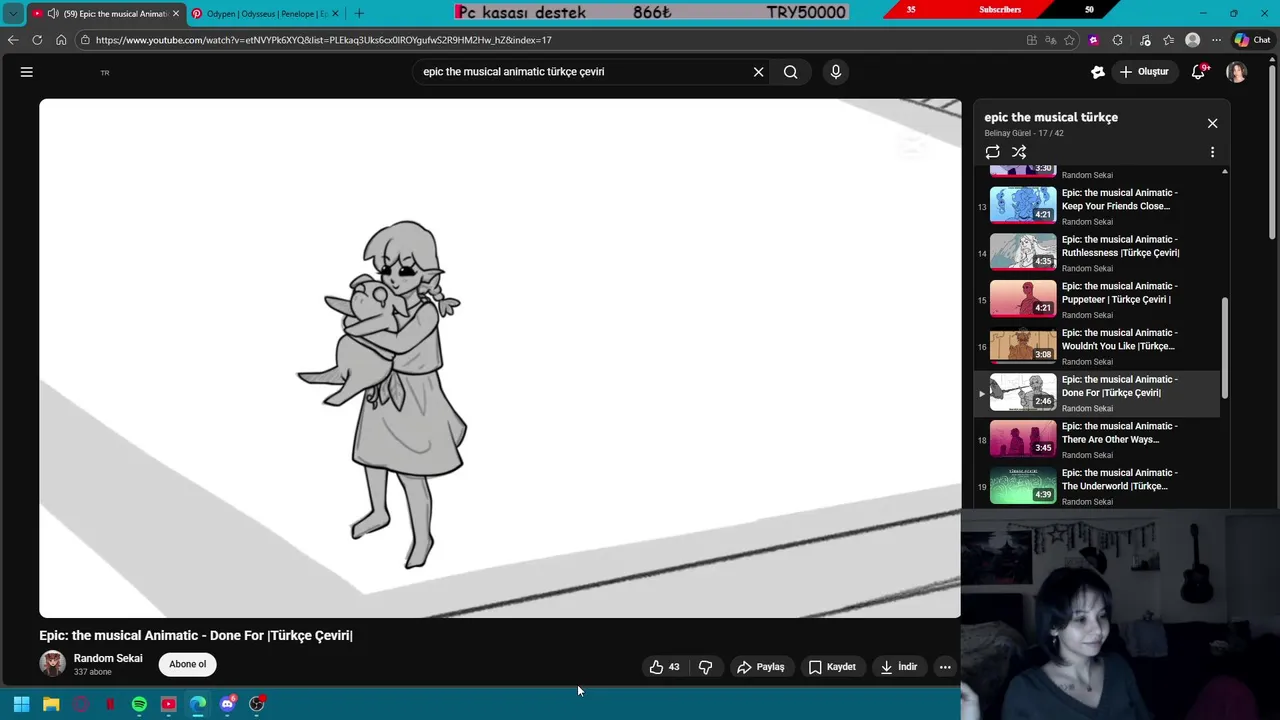Open the YouTube hamburger guide menu
Screen dimensions: 1280x720
[x=27, y=72]
